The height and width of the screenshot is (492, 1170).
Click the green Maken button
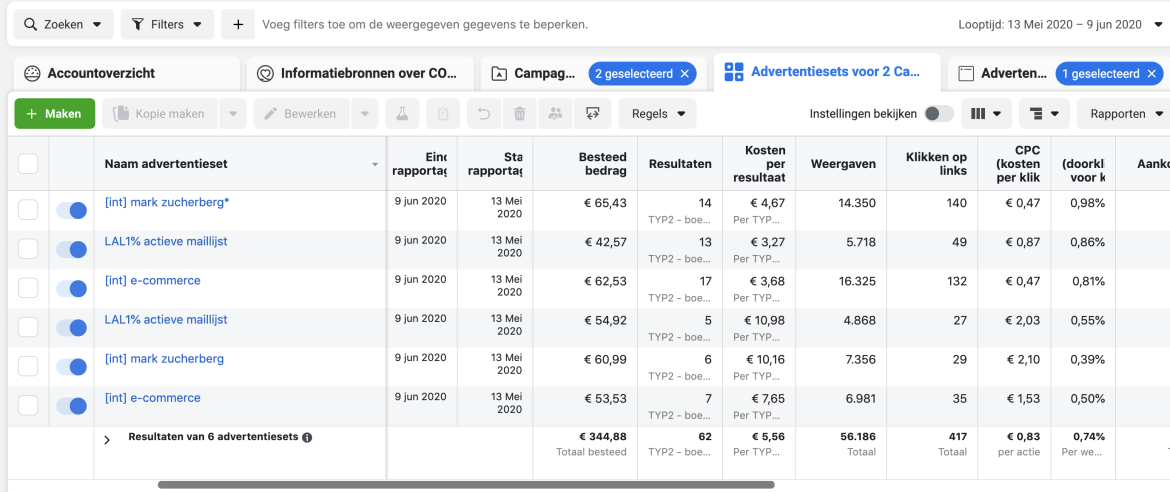[54, 113]
